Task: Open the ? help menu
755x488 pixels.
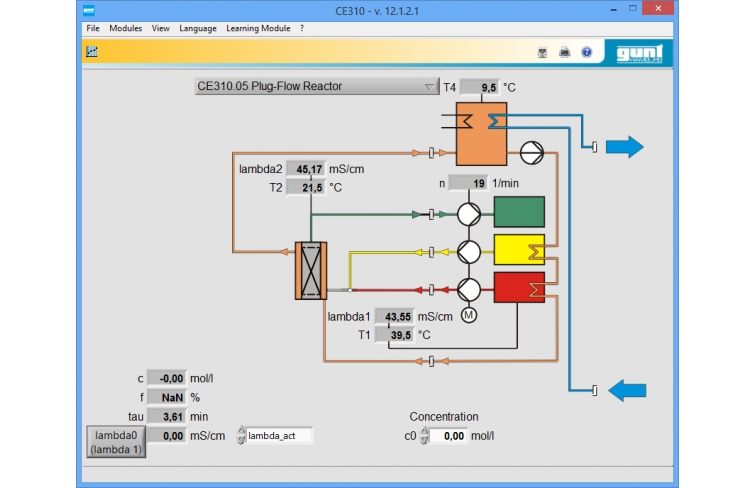Action: tap(302, 28)
